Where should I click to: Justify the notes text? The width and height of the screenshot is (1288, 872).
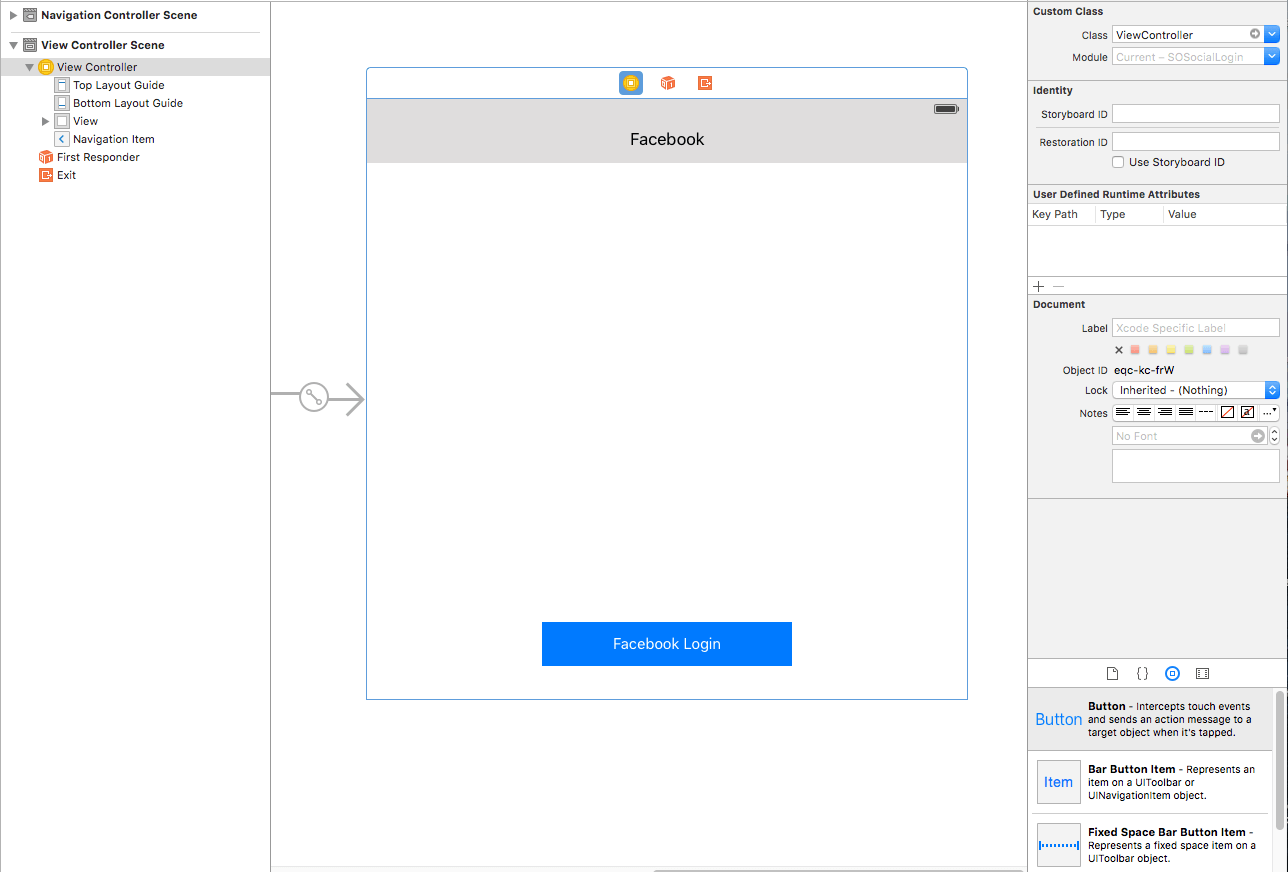pyautogui.click(x=1186, y=412)
